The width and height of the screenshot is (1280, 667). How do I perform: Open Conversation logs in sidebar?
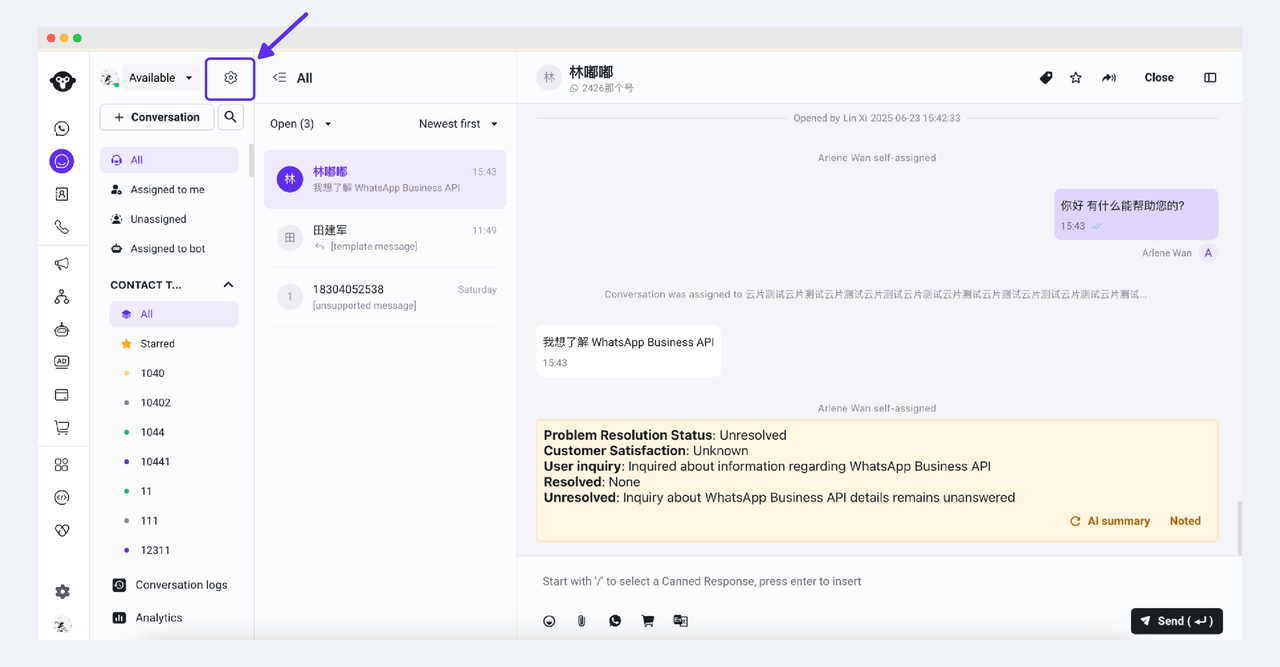coord(181,585)
